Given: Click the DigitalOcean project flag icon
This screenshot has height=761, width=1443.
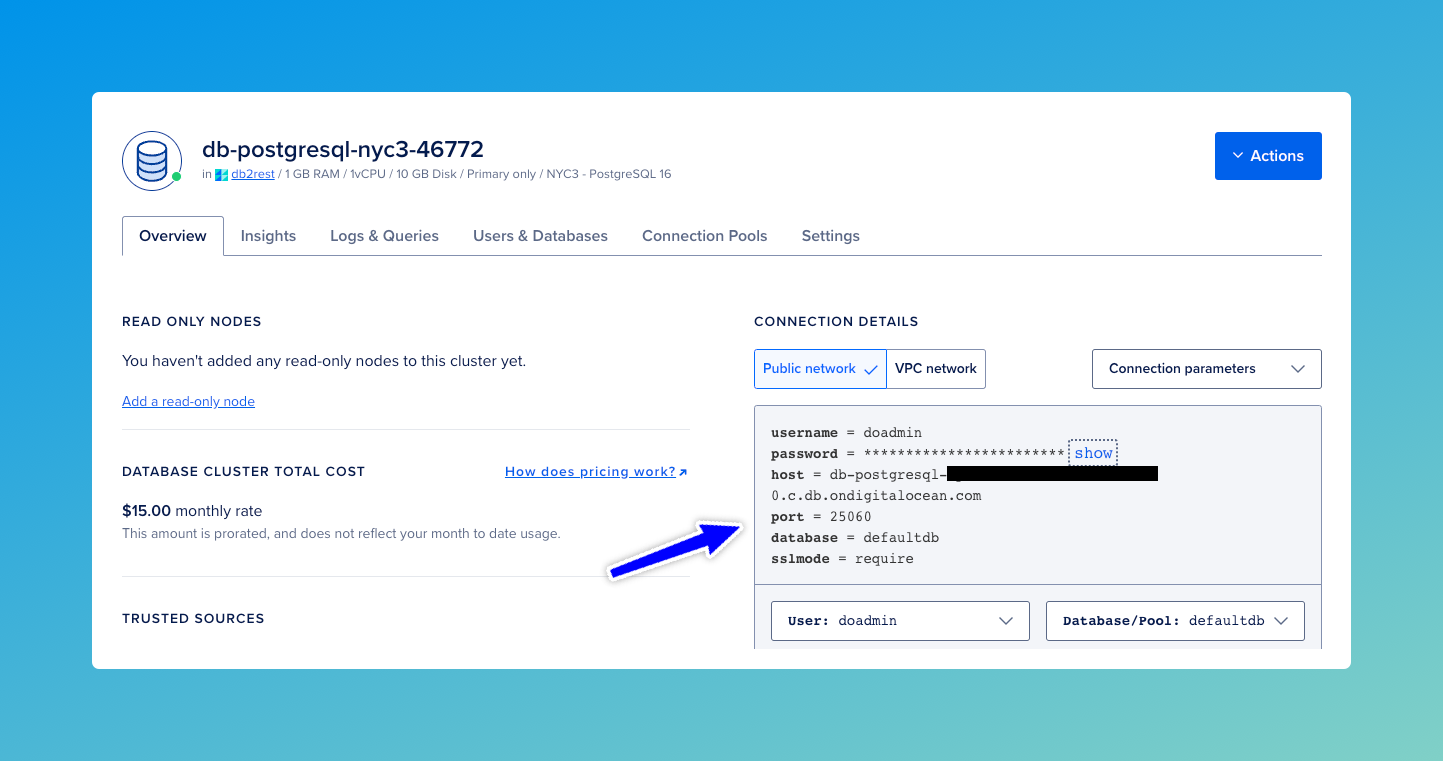Looking at the screenshot, I should coord(219,173).
